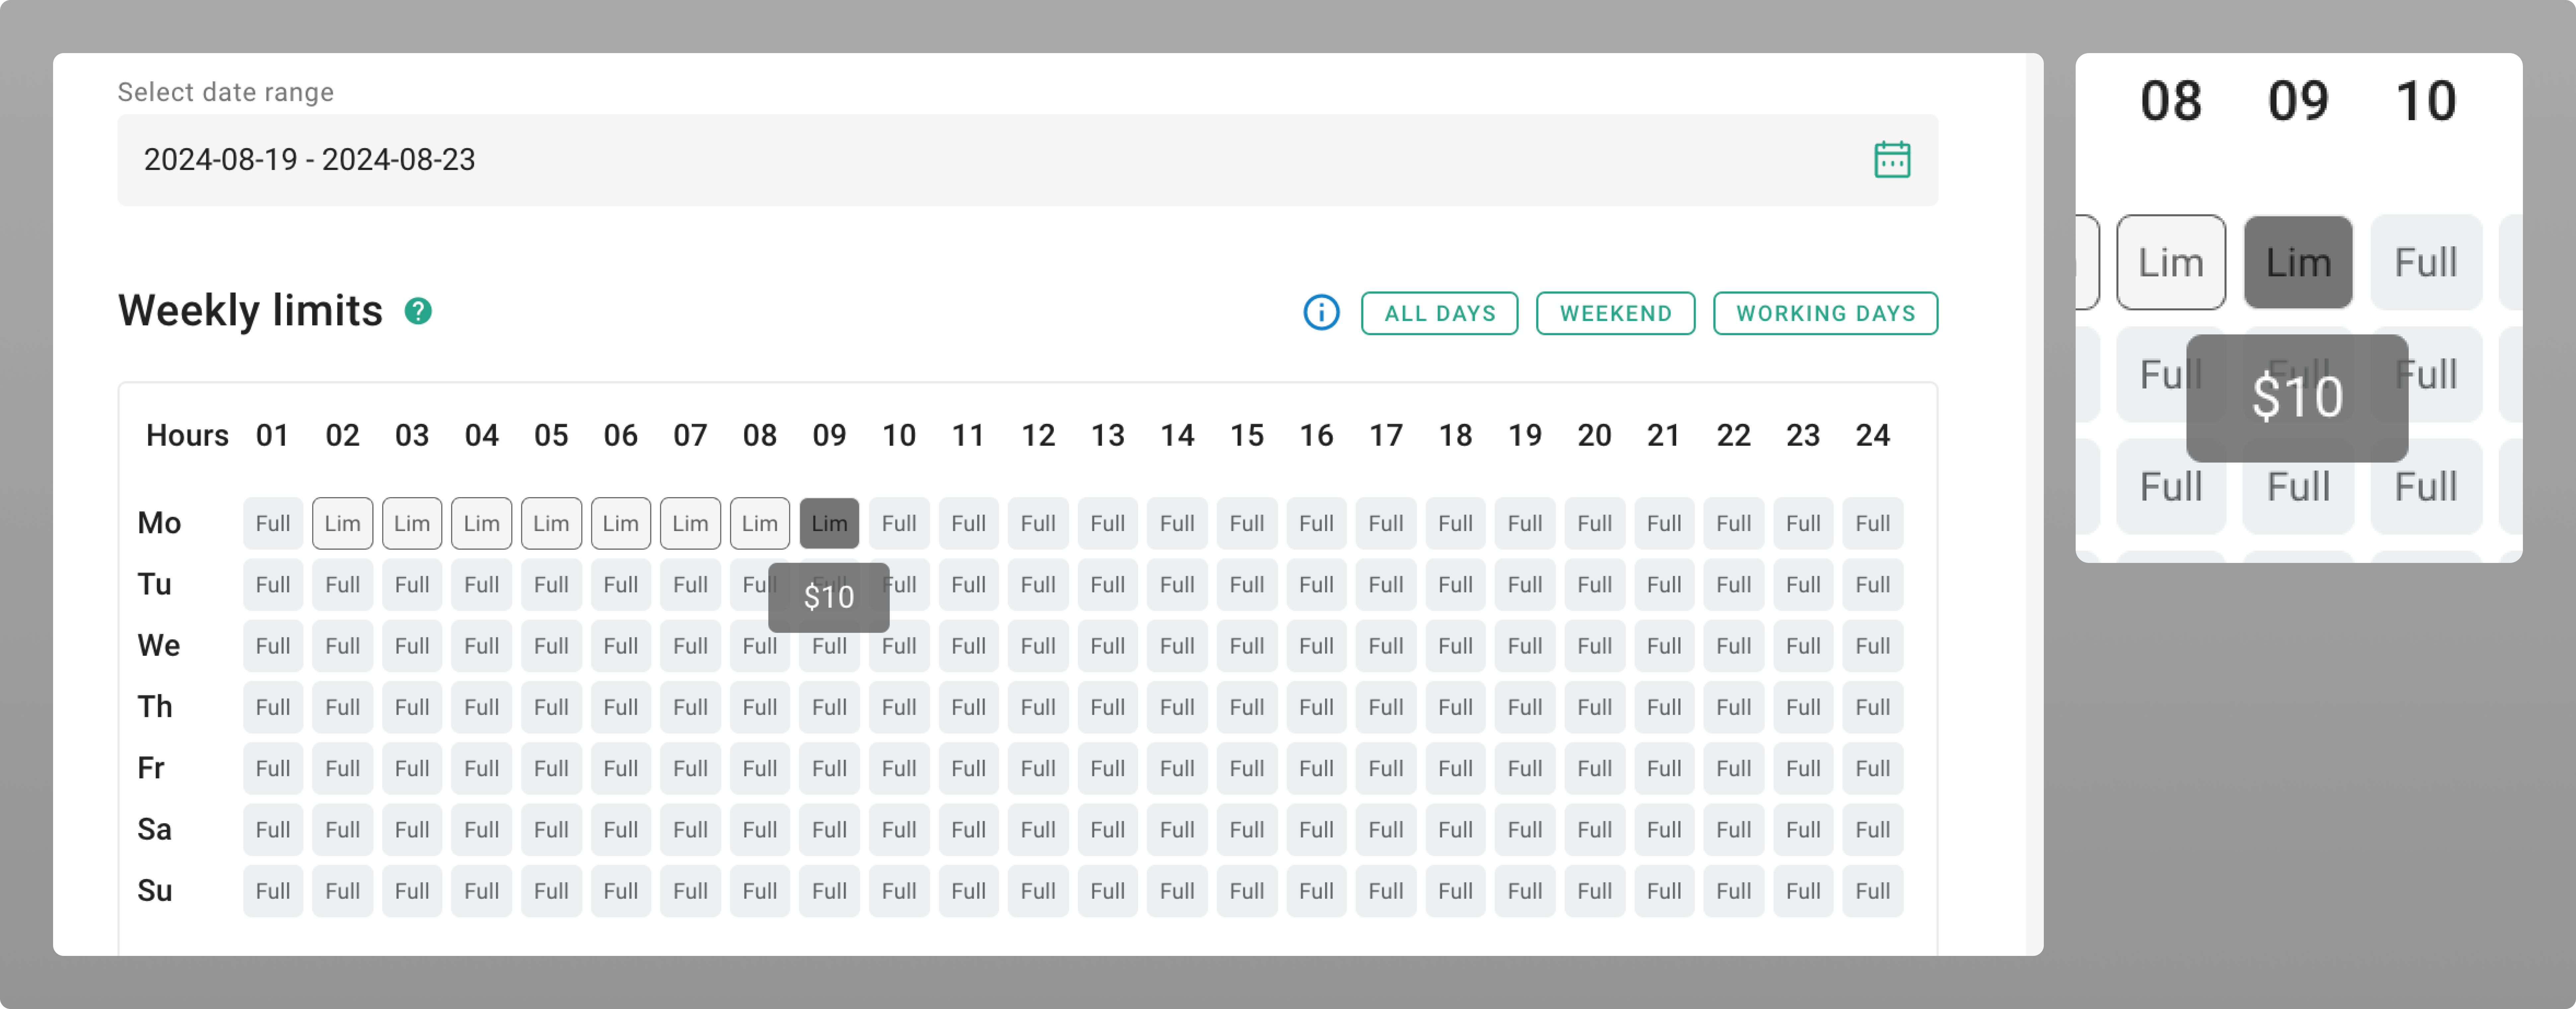This screenshot has height=1009, width=2576.
Task: Toggle Monday hour 02 Lim cell
Action: tap(342, 523)
